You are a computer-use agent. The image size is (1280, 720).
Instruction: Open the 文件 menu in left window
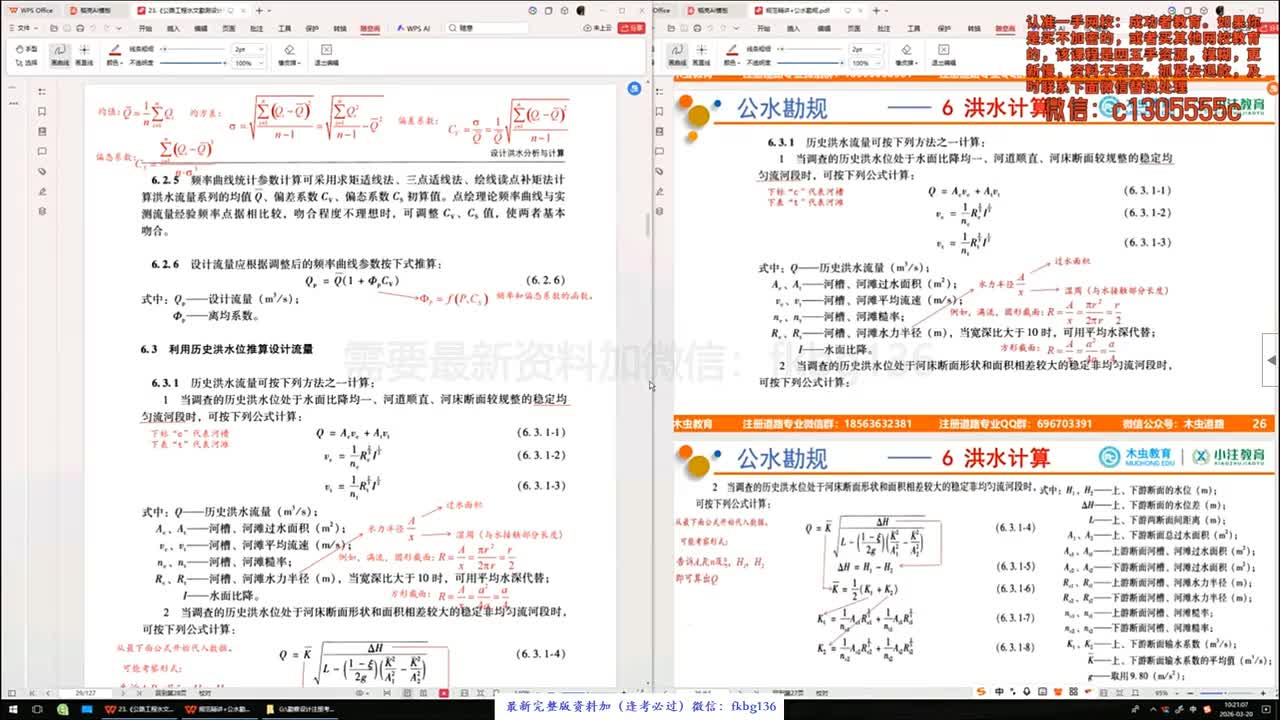click(x=24, y=28)
